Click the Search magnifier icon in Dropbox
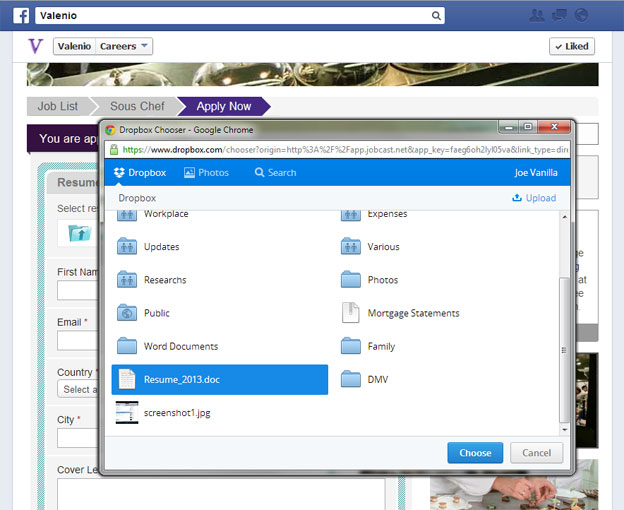 (259, 172)
